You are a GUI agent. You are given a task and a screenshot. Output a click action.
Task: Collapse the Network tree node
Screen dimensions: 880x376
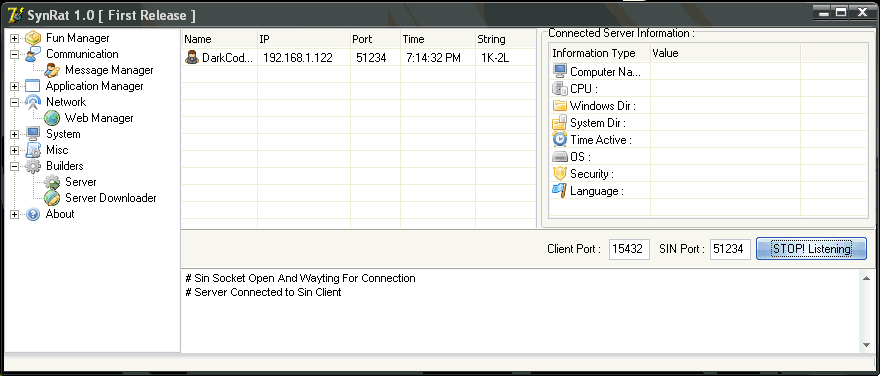click(15, 103)
